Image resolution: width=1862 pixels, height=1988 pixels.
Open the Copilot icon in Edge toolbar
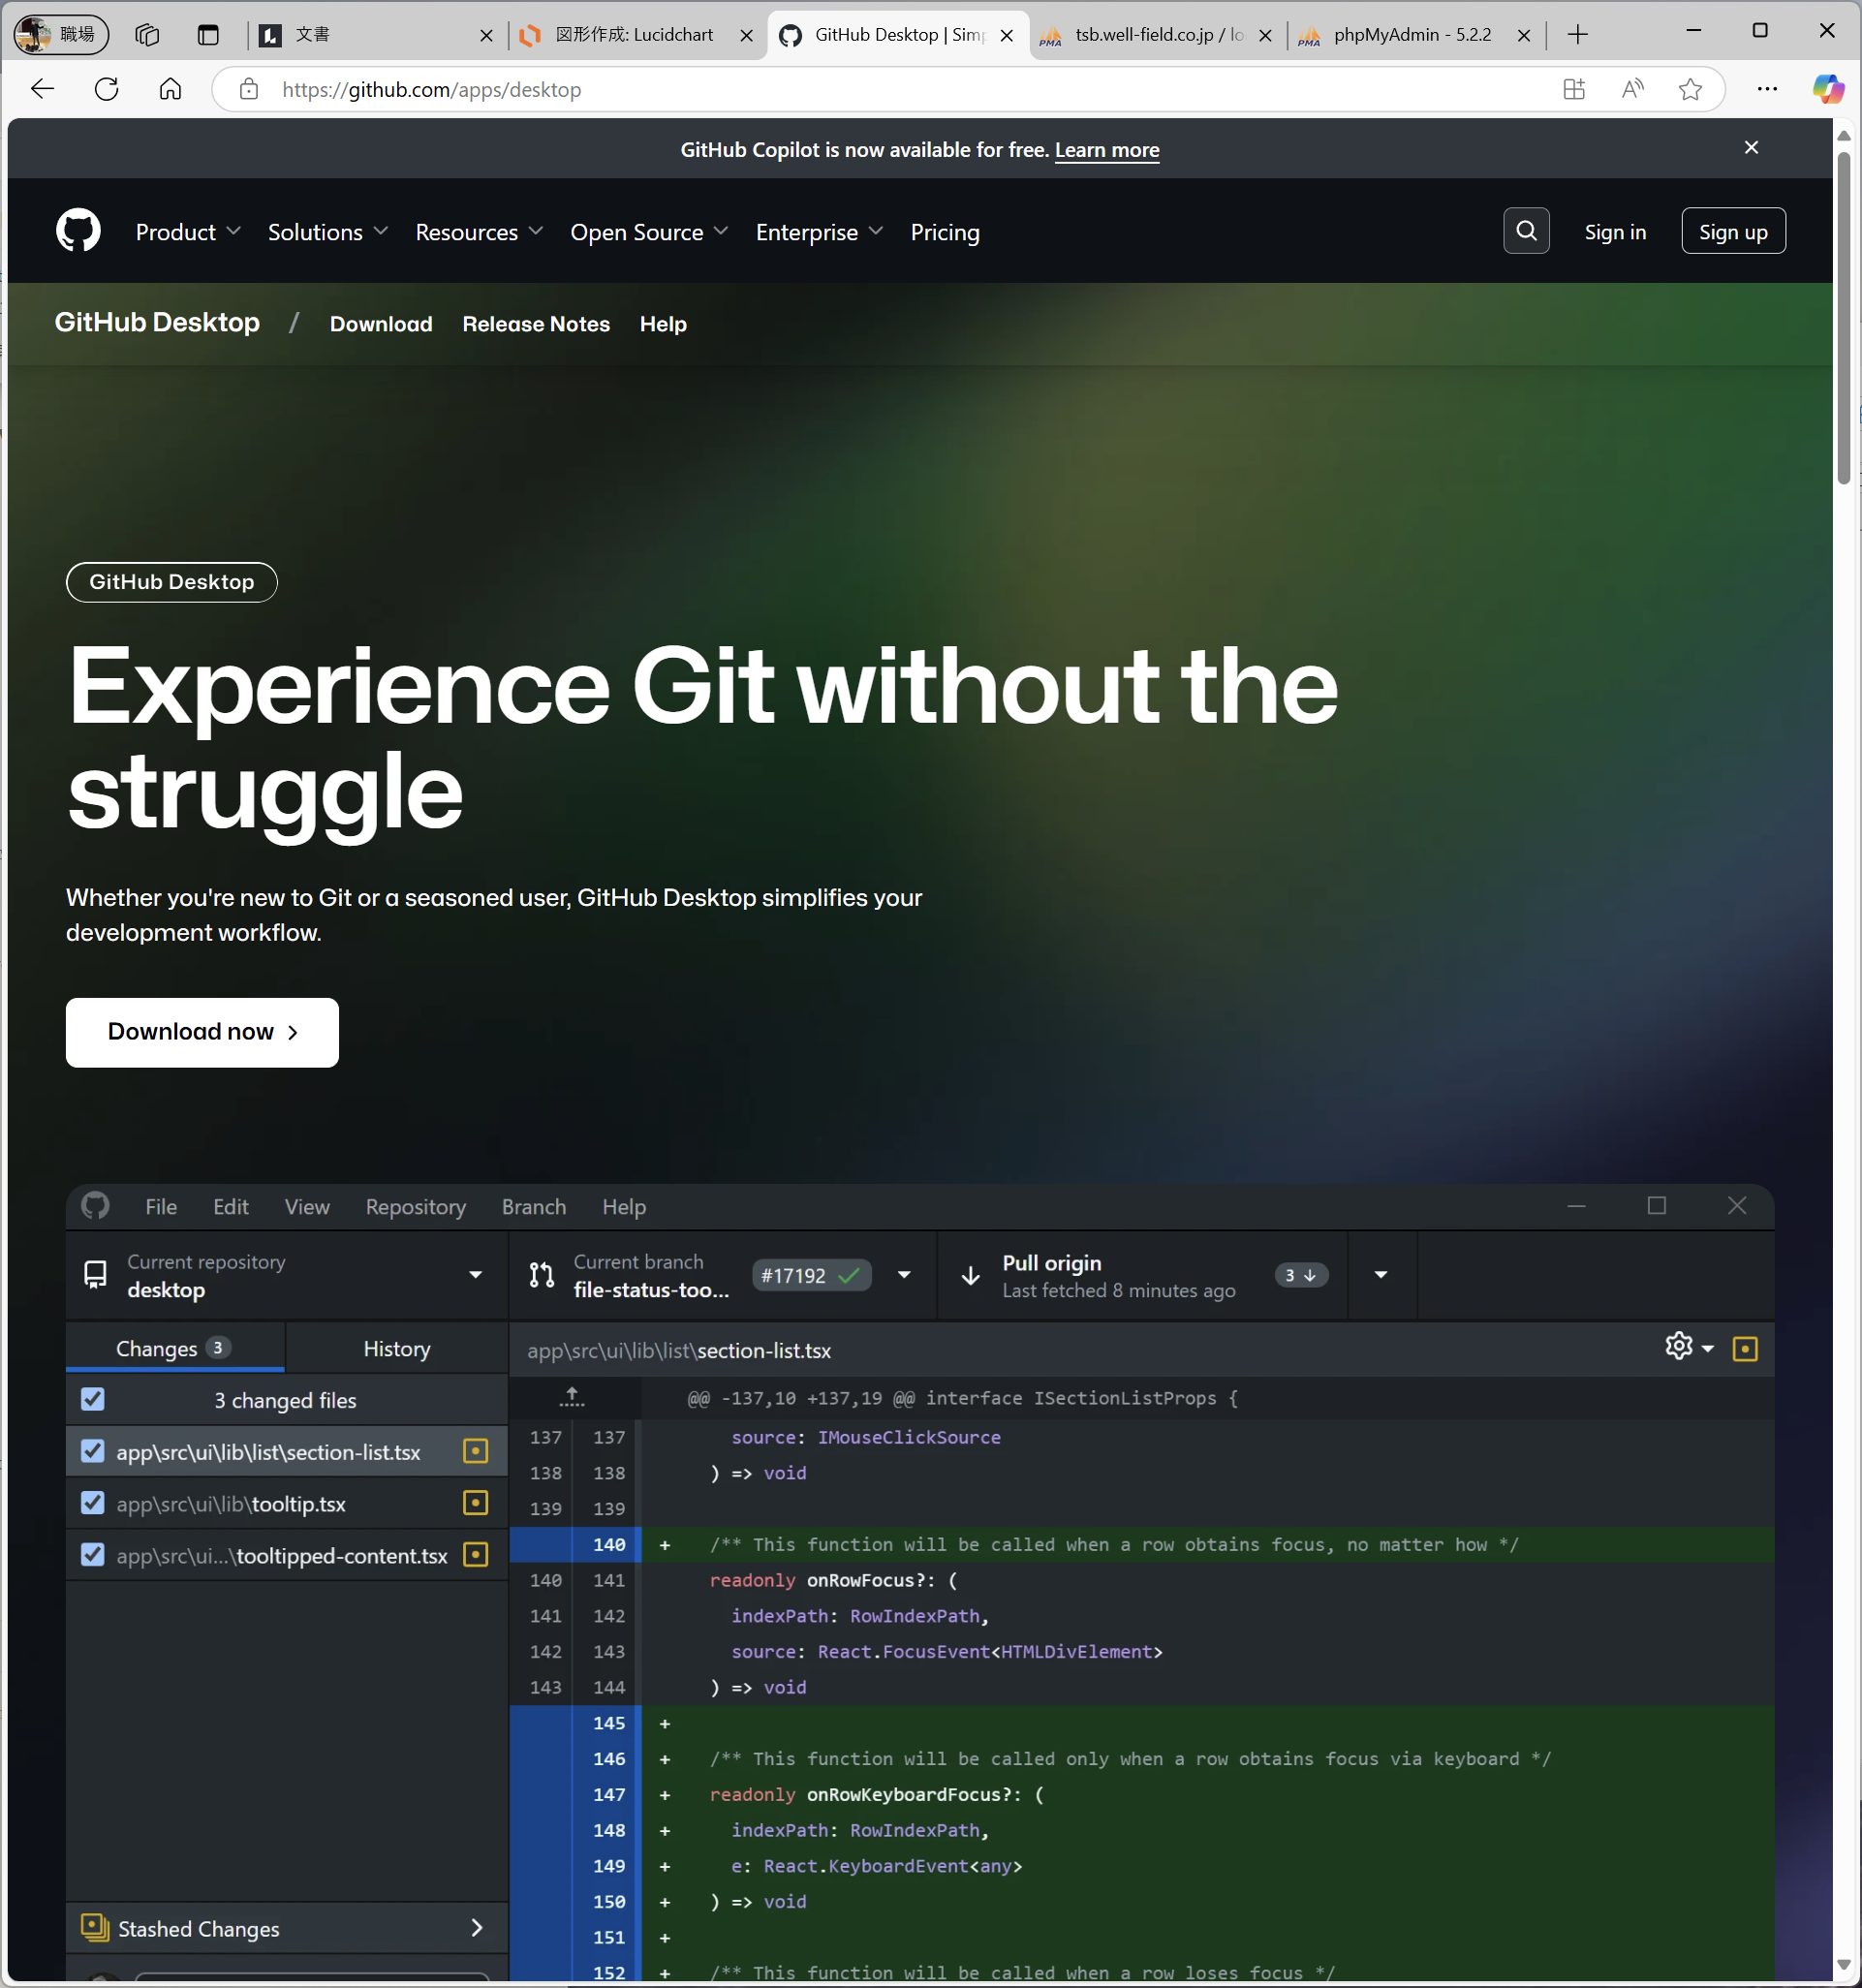pyautogui.click(x=1828, y=89)
